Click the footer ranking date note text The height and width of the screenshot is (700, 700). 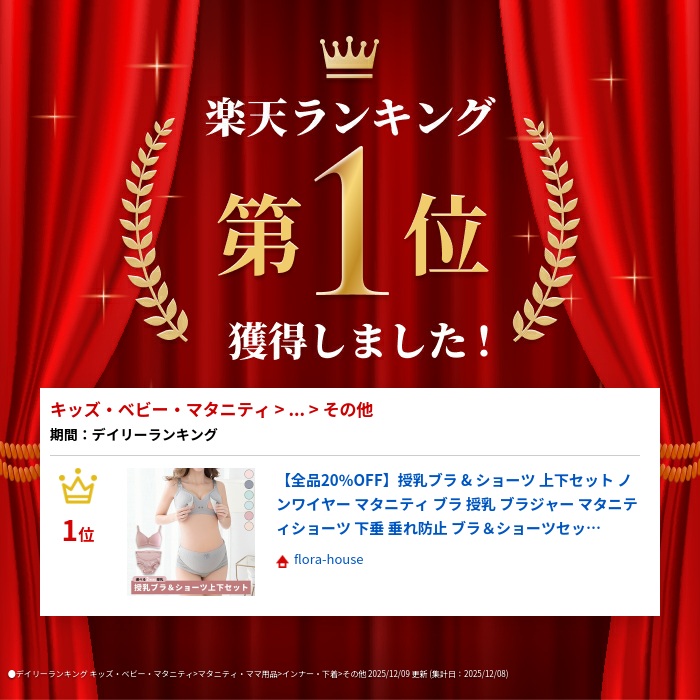click(x=258, y=674)
